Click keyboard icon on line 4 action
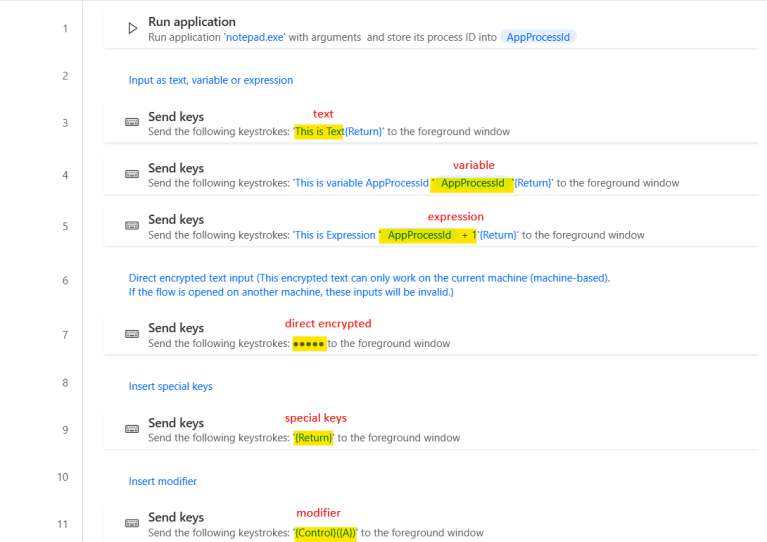The height and width of the screenshot is (542, 767). tap(132, 175)
